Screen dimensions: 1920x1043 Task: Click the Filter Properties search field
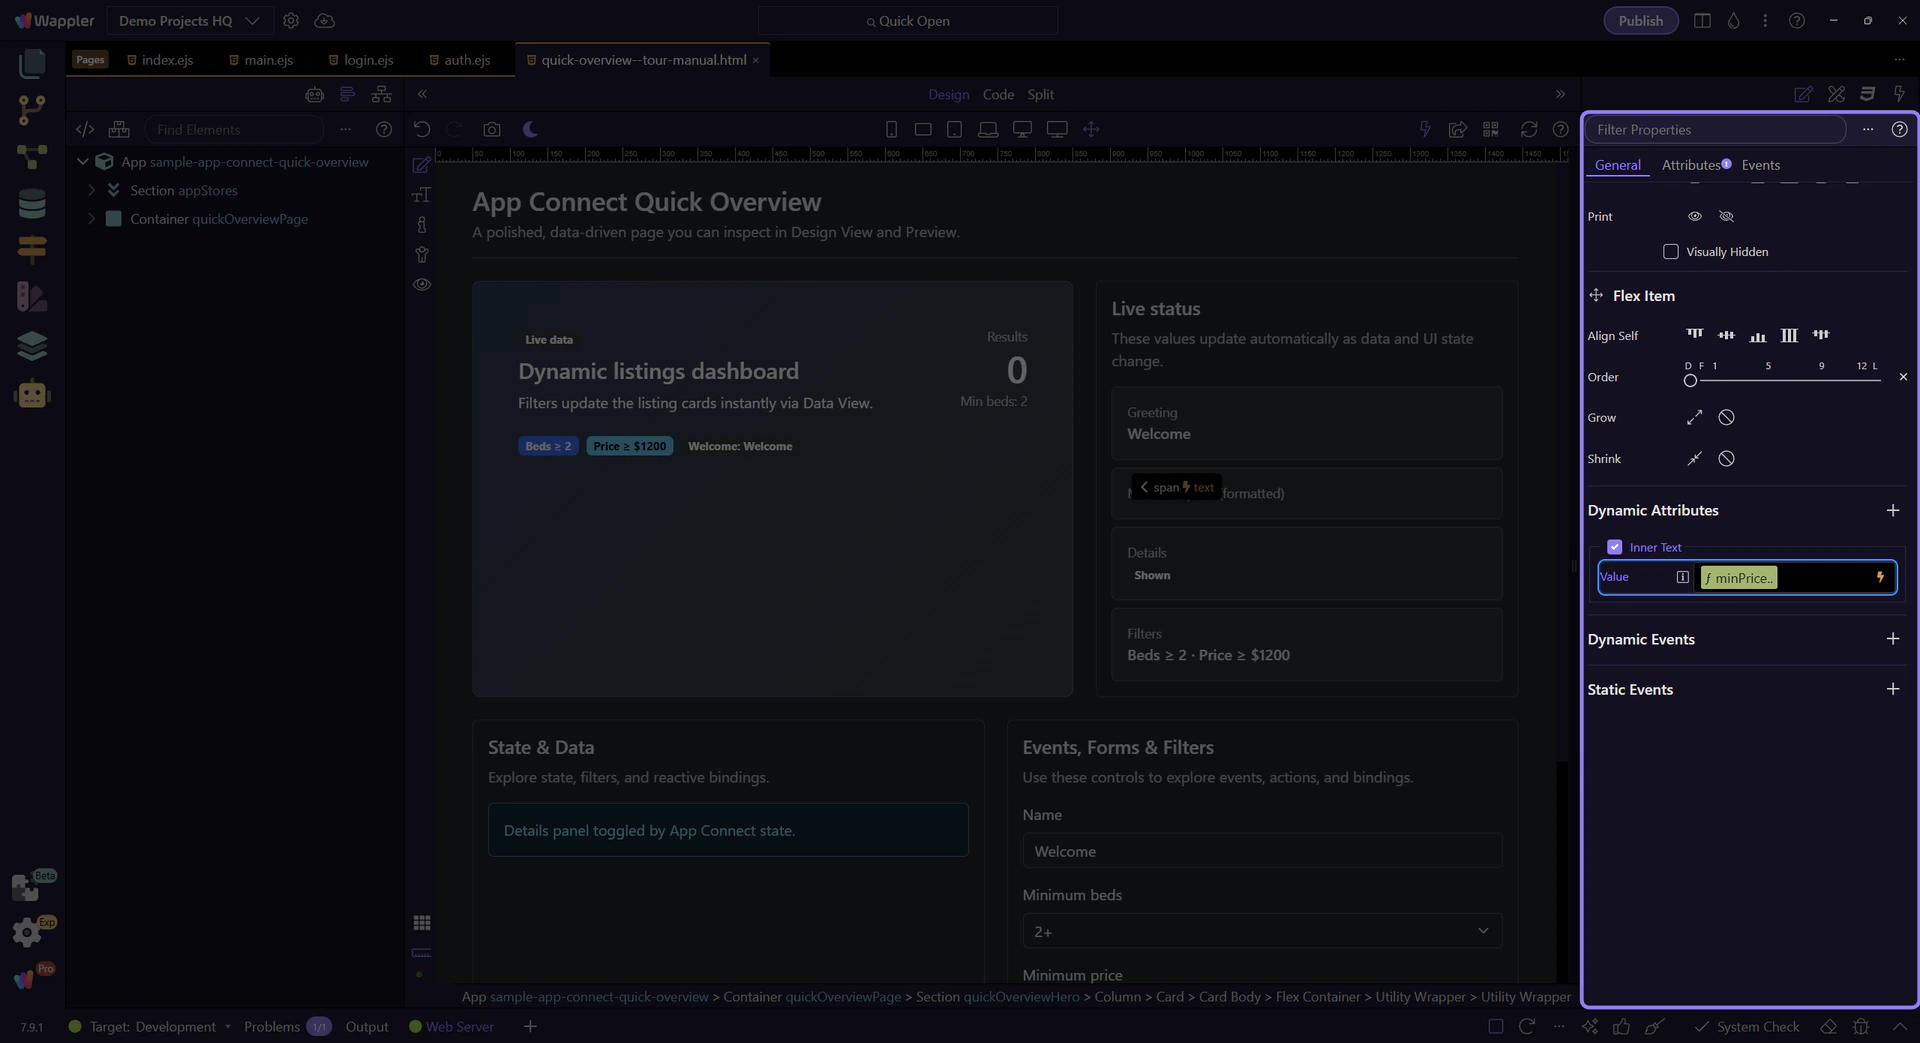tap(1714, 129)
